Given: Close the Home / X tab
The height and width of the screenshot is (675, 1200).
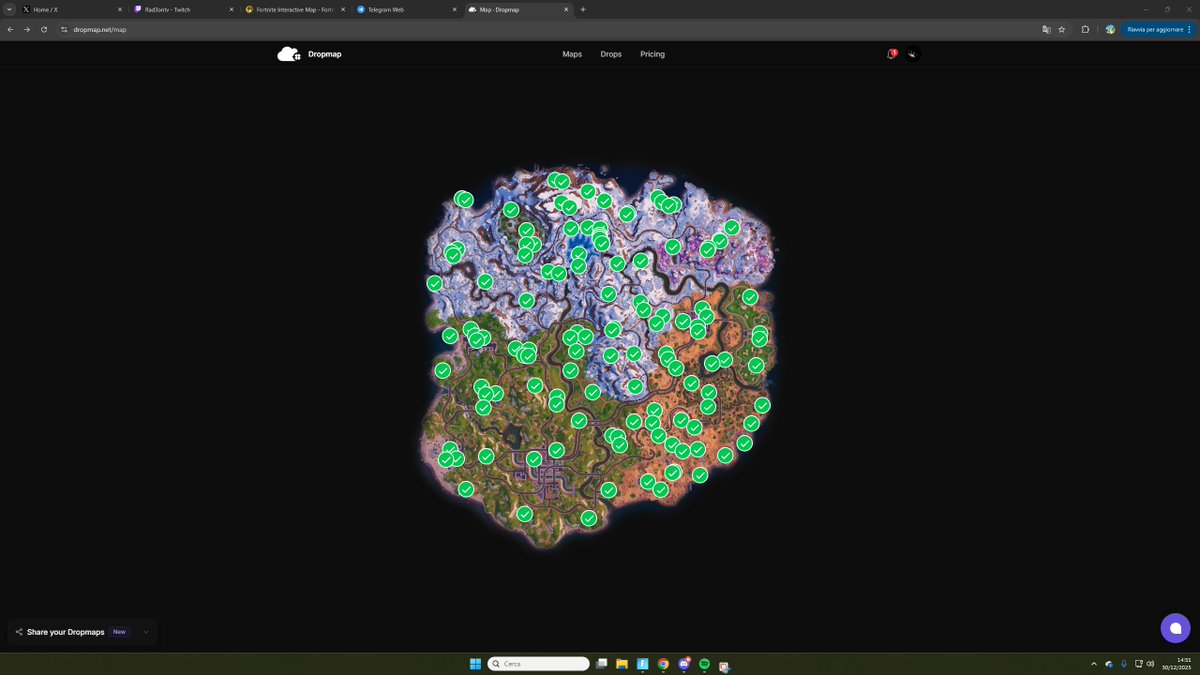Looking at the screenshot, I should [120, 9].
